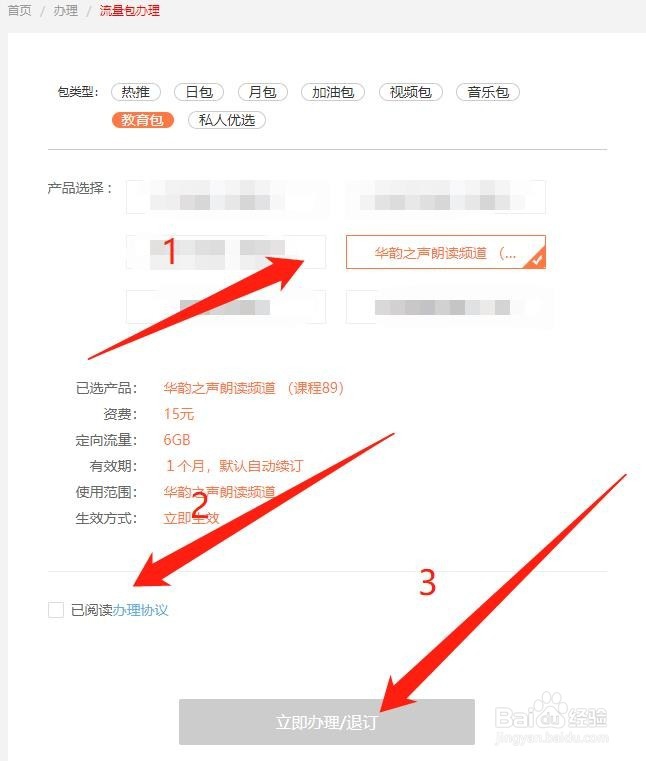Click the orange checkmark on selected product
Image resolution: width=646 pixels, height=761 pixels.
[x=537, y=260]
